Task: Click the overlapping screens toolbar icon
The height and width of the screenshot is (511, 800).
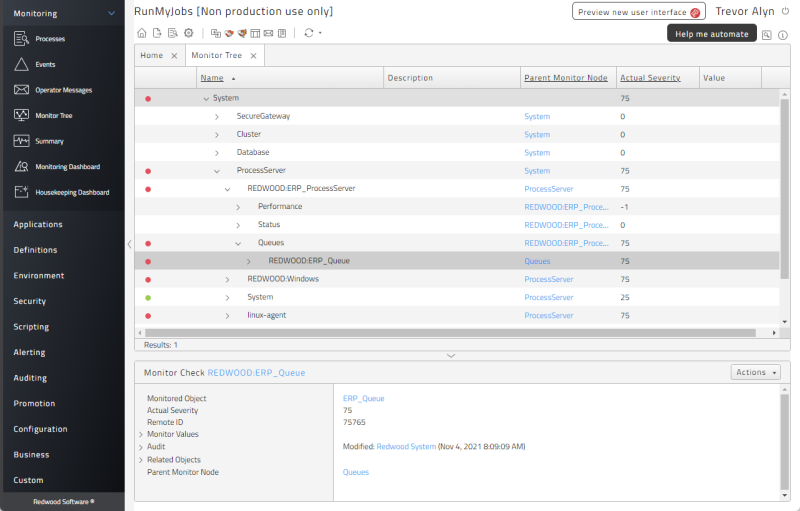Action: coord(216,33)
